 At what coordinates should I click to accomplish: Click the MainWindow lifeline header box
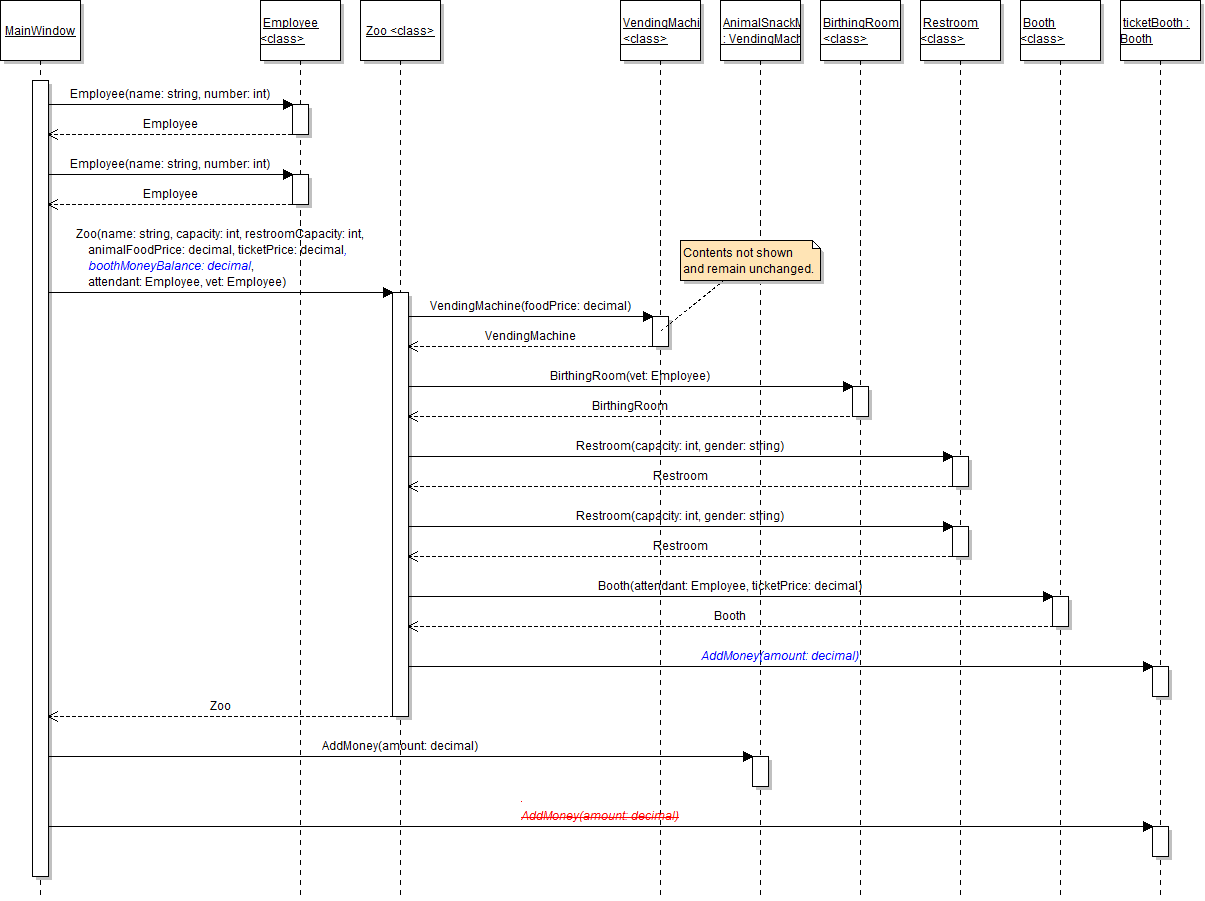(x=40, y=31)
